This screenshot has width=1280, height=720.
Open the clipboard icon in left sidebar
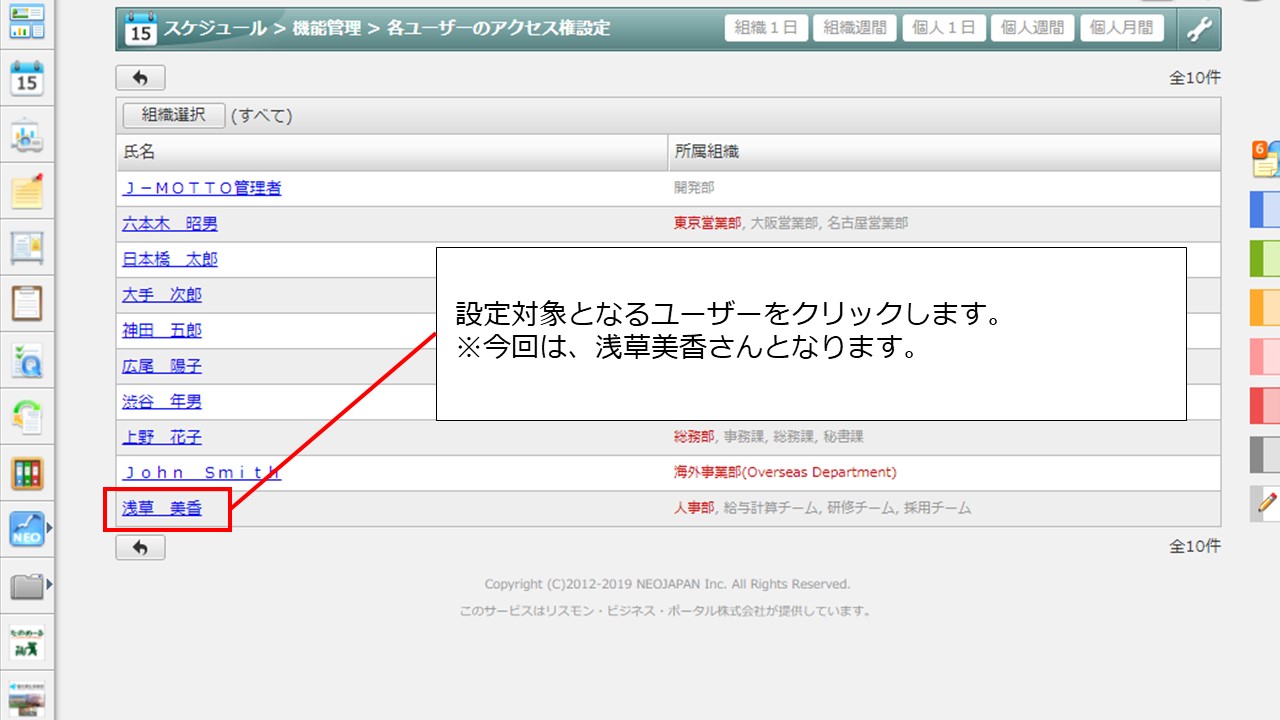tap(27, 302)
